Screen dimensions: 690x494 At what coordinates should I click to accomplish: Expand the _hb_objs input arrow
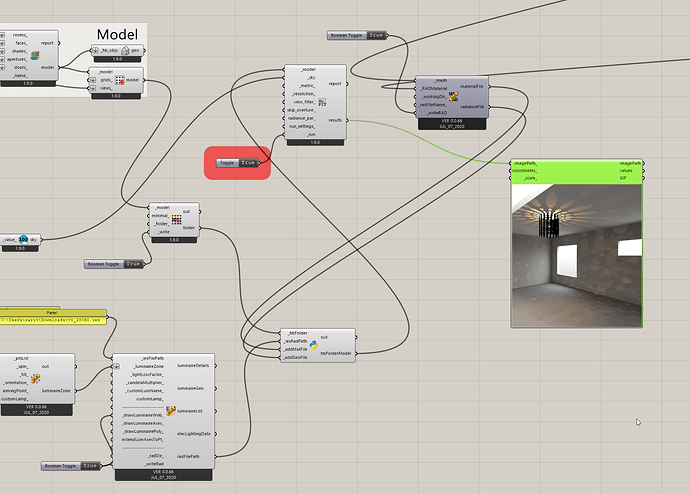tap(96, 50)
